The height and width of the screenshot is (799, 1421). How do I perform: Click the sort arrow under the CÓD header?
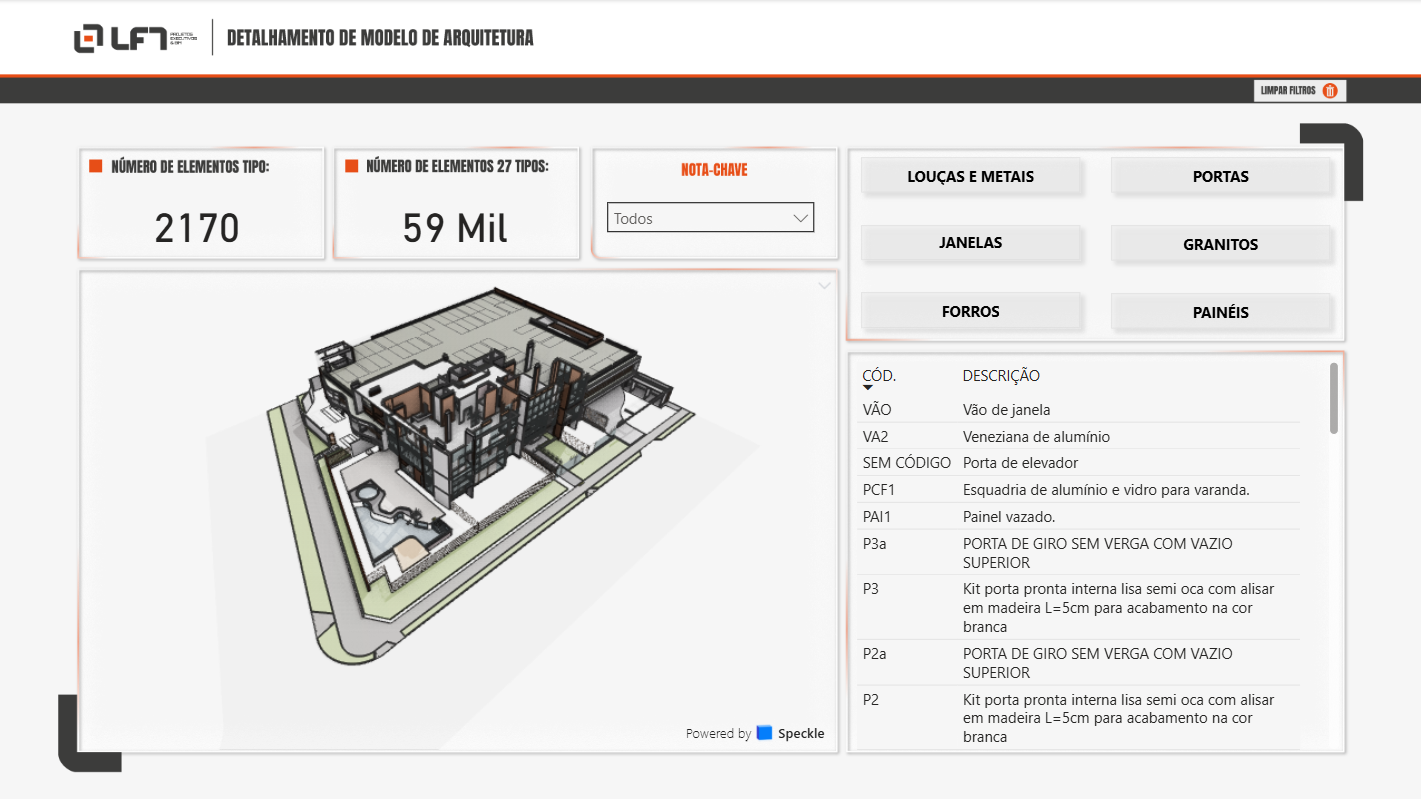[868, 386]
